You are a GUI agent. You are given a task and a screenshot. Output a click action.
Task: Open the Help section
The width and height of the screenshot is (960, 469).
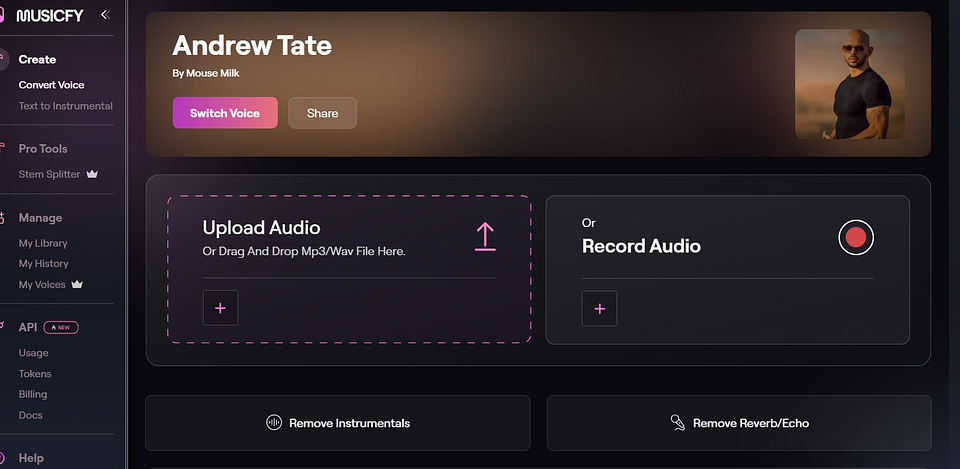(x=31, y=458)
